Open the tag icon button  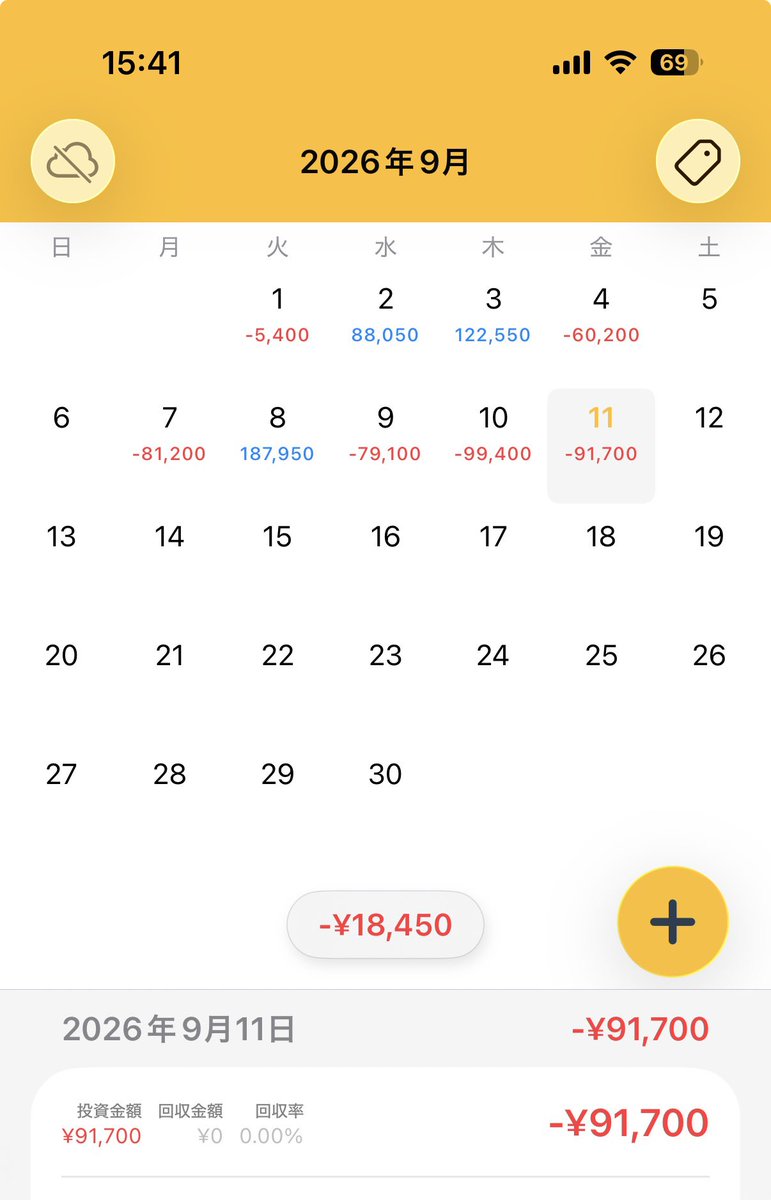point(698,161)
